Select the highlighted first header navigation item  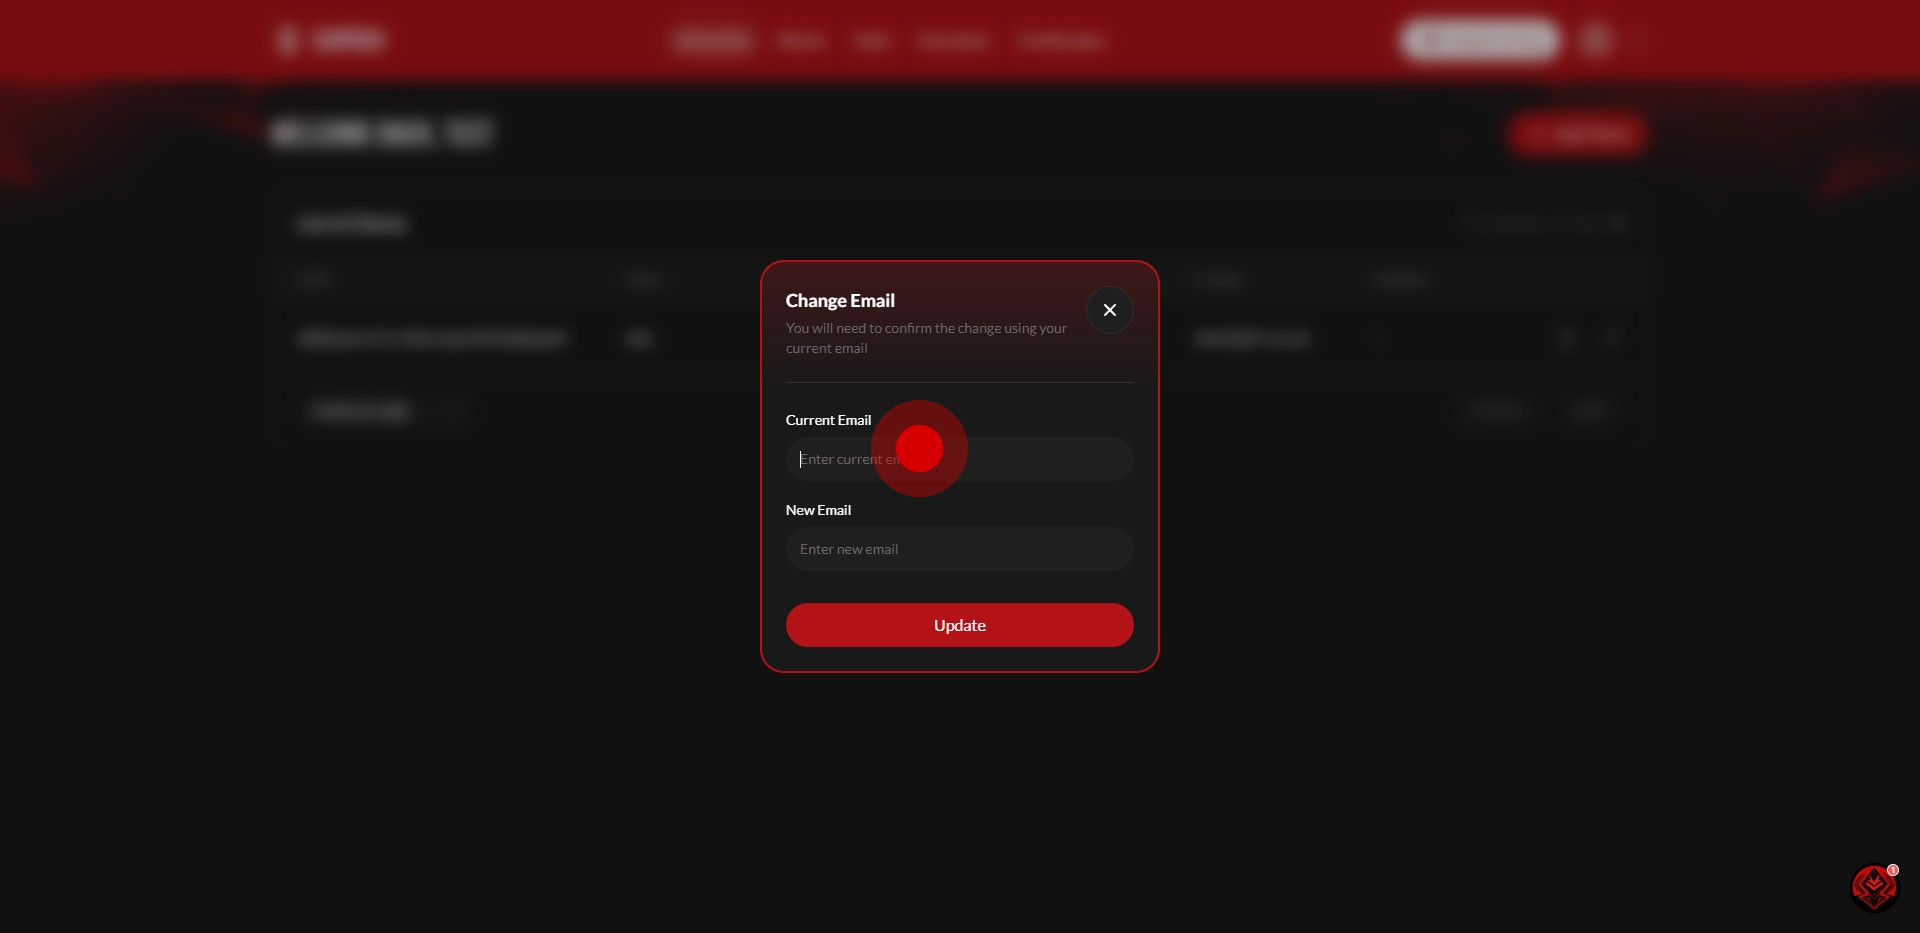coord(712,40)
